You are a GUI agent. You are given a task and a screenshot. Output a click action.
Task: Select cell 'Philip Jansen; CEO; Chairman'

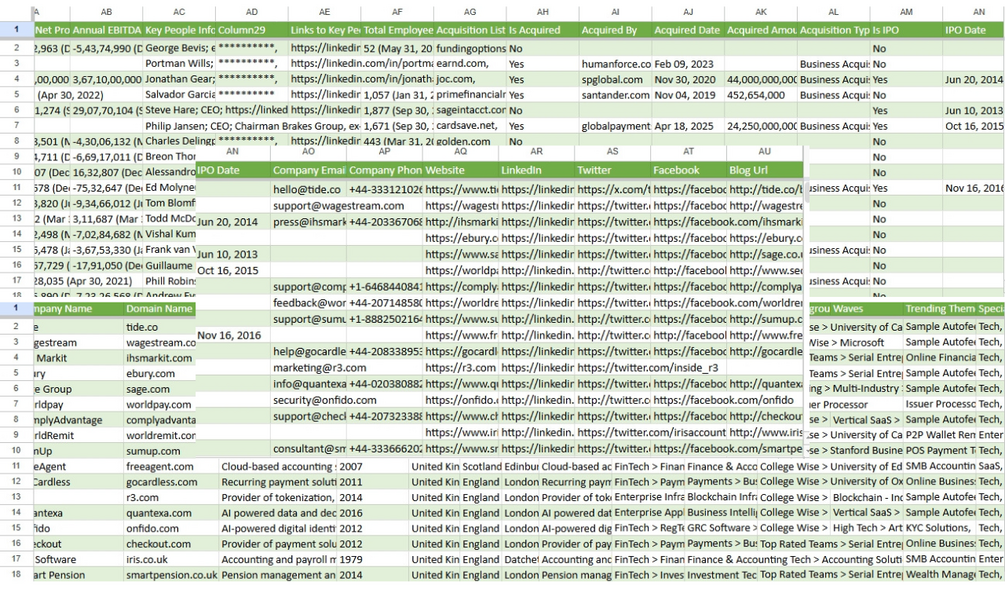252,126
